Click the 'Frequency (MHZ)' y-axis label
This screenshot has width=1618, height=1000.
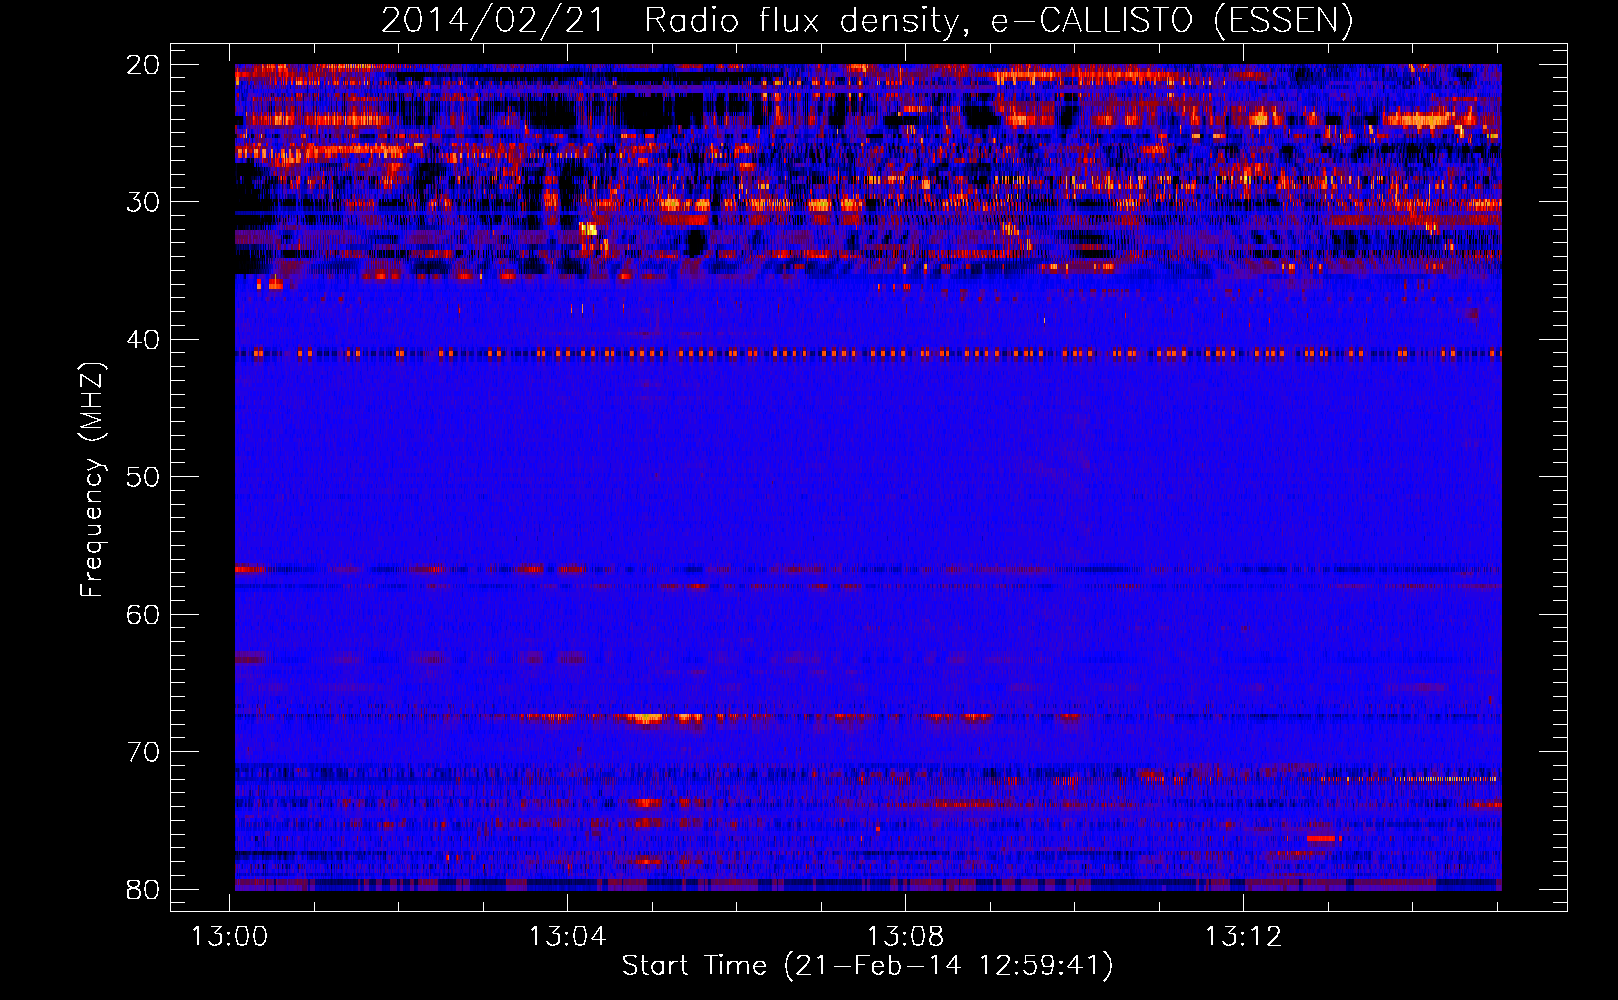pos(92,480)
